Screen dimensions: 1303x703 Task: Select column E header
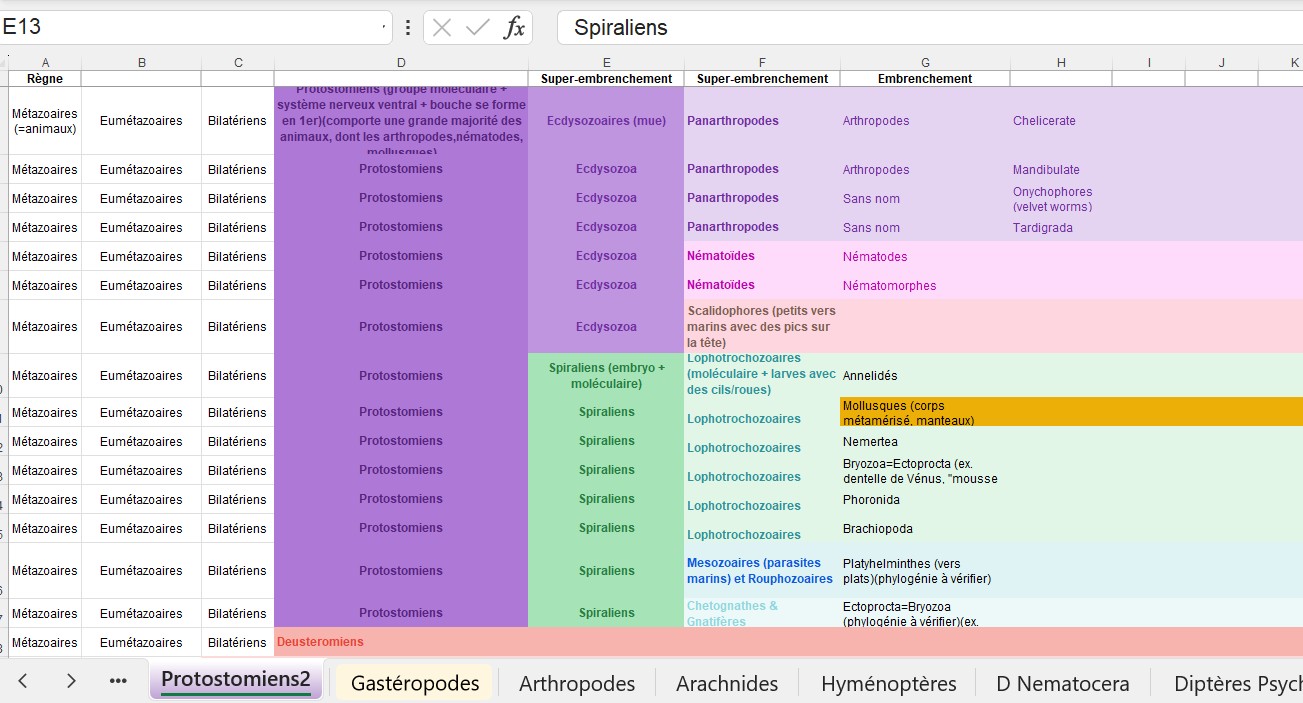pyautogui.click(x=606, y=63)
